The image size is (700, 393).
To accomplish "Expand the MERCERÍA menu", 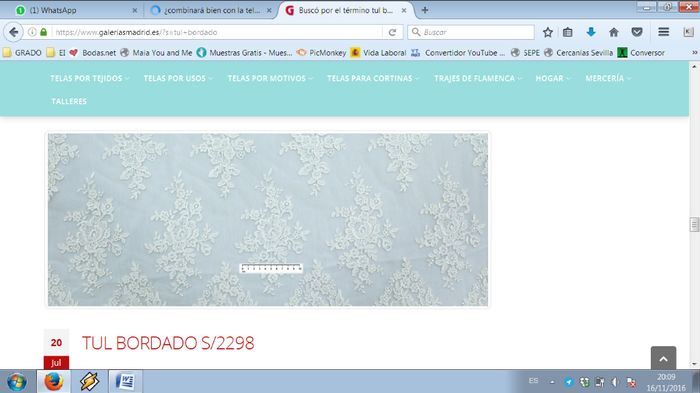I will pyautogui.click(x=608, y=78).
